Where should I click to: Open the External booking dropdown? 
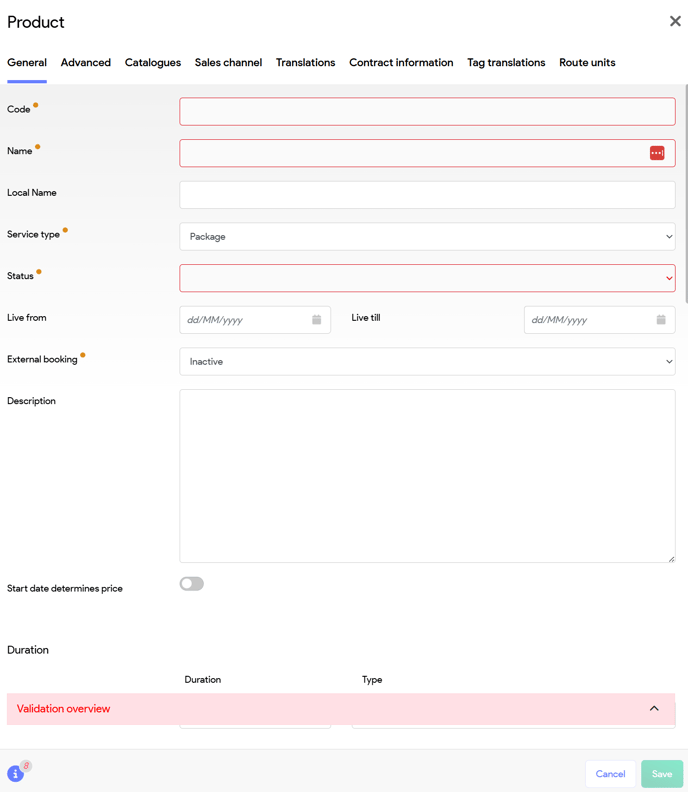[427, 362]
